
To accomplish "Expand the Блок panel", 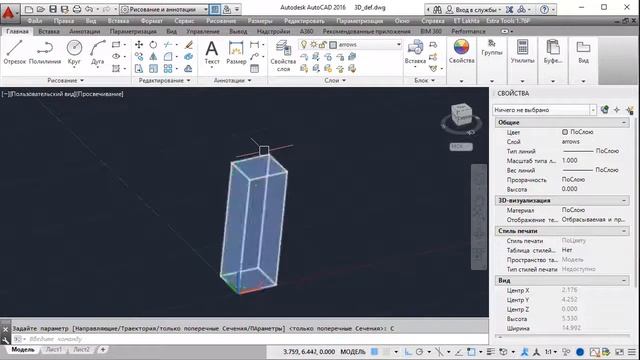I will click(x=424, y=80).
